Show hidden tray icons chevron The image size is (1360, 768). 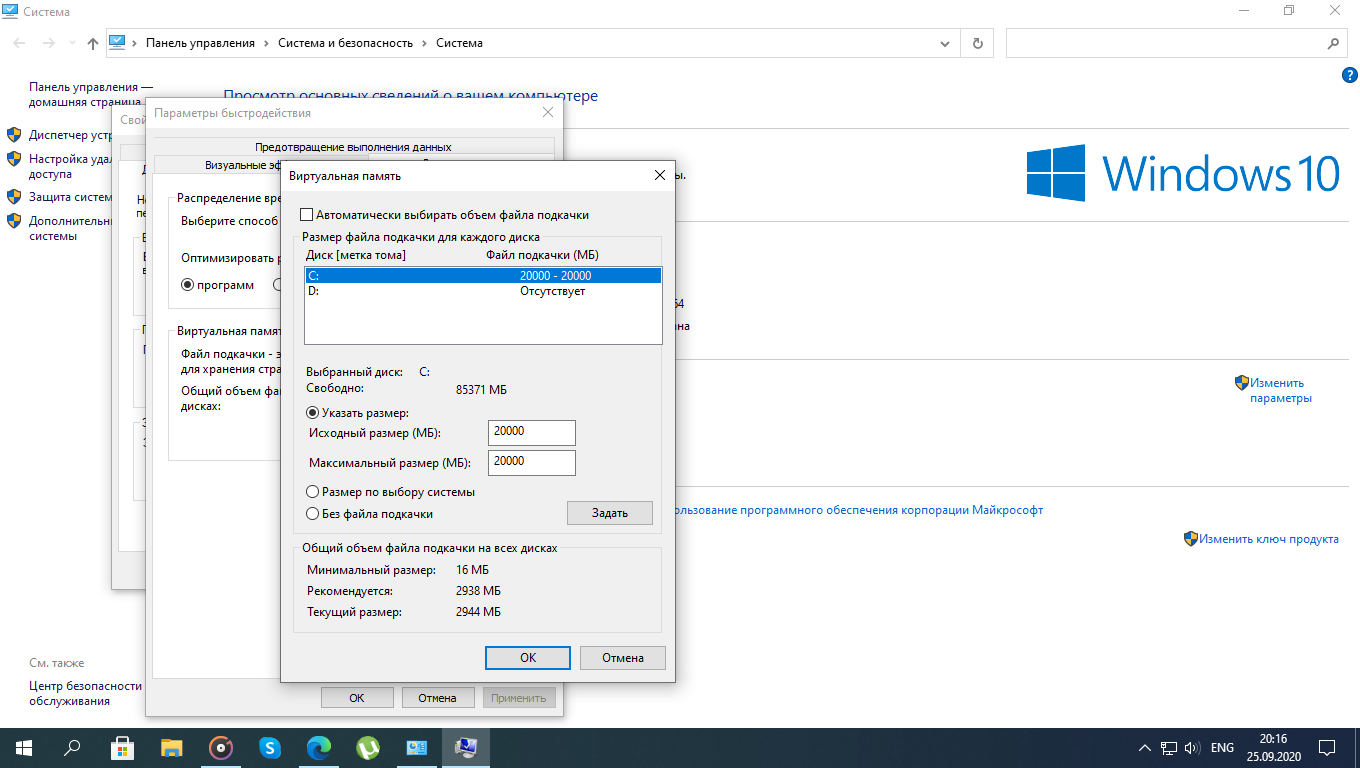pyautogui.click(x=1145, y=747)
